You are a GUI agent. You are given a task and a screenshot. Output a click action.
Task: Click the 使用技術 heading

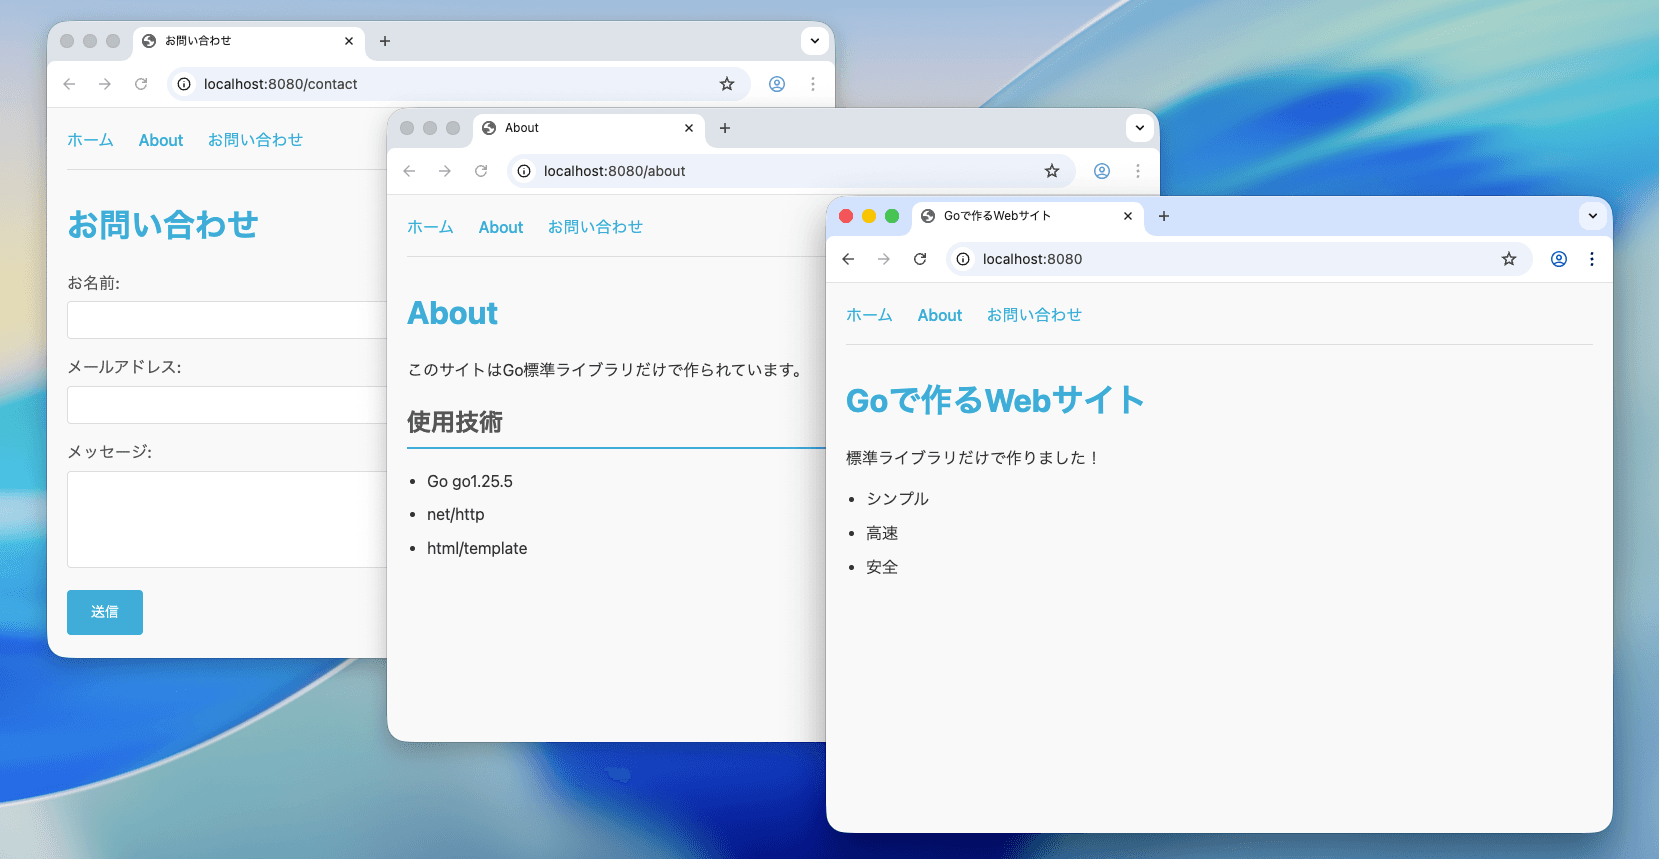[x=455, y=422]
